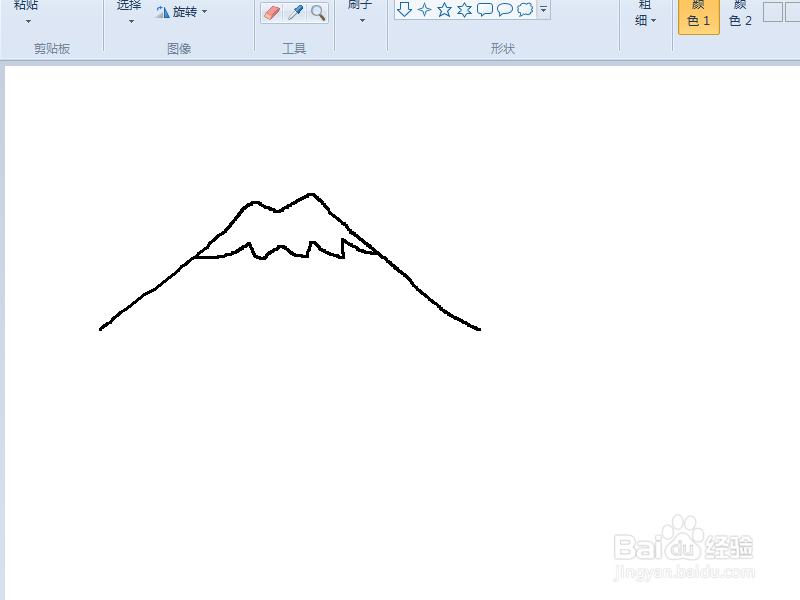The image size is (800, 600).
Task: Select the five-point star shape
Action: point(443,10)
